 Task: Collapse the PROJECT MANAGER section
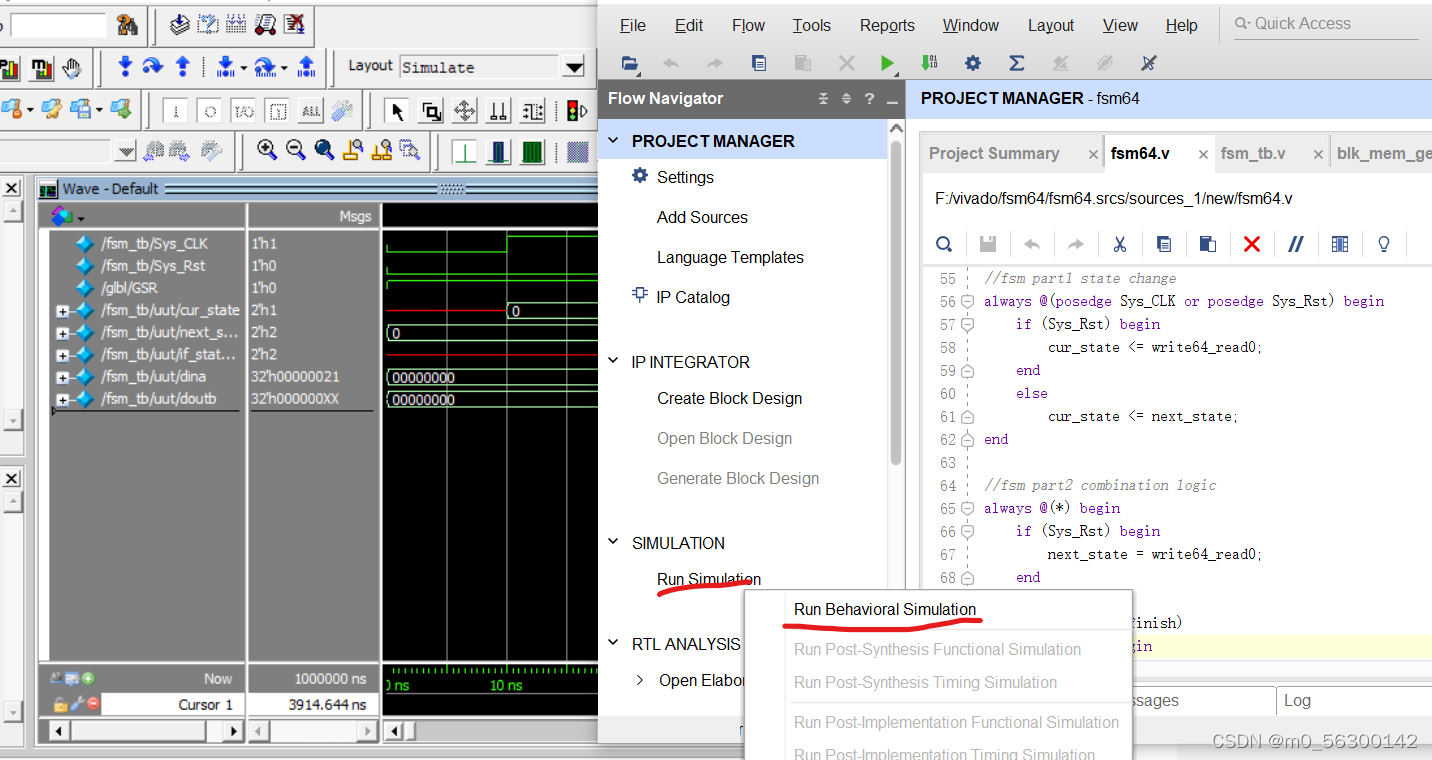click(614, 141)
